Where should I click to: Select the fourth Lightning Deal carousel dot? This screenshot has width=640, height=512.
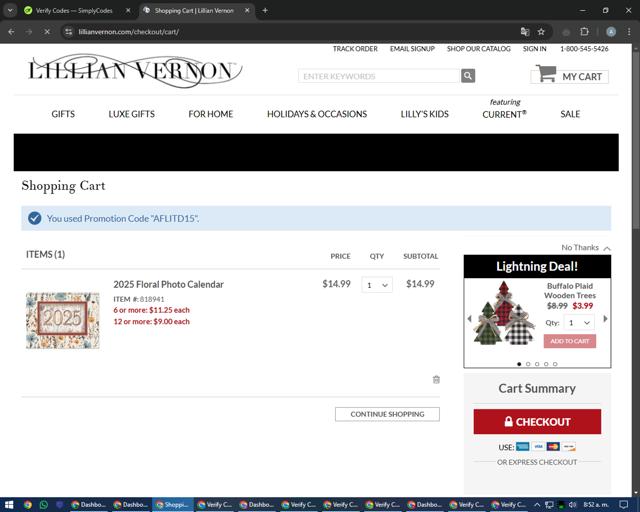pyautogui.click(x=546, y=364)
